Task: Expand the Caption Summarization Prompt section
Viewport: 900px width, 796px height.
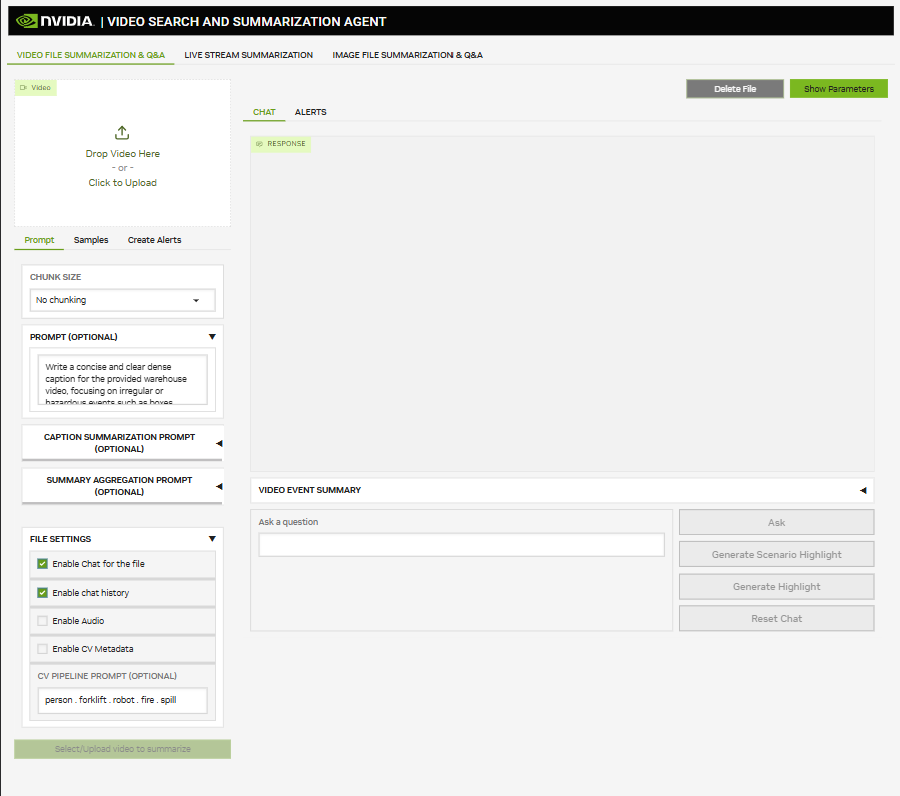Action: pos(218,442)
